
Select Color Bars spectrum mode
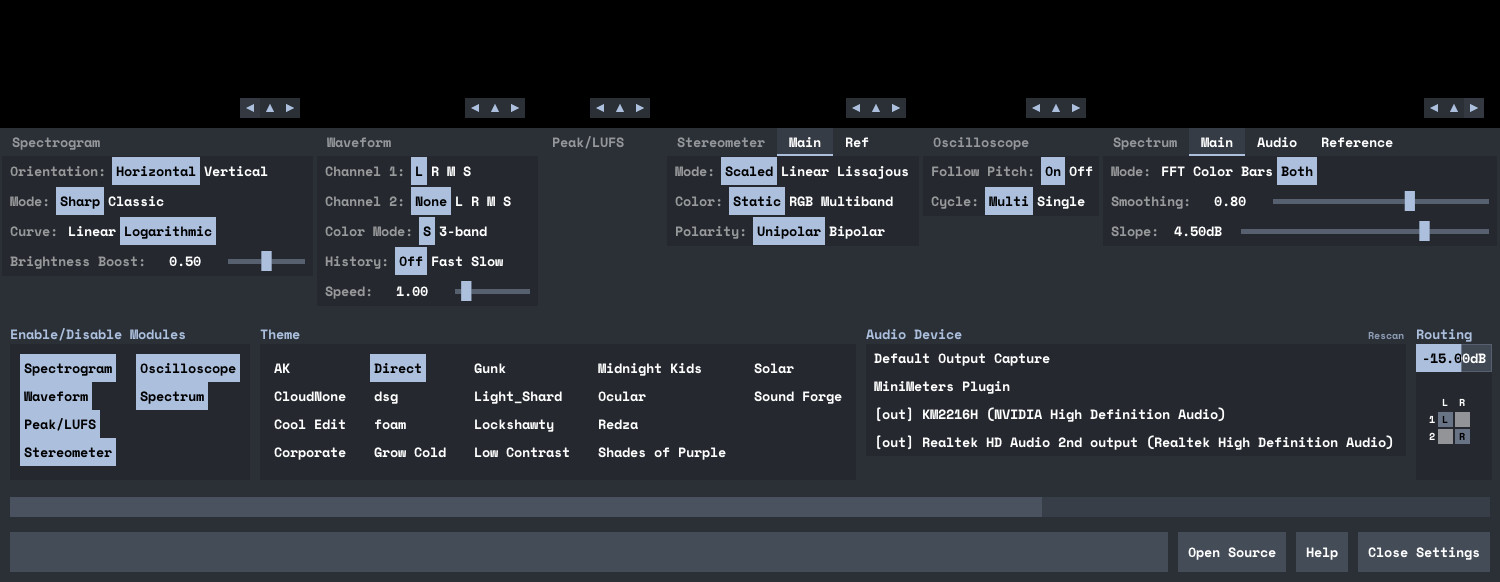point(1233,171)
